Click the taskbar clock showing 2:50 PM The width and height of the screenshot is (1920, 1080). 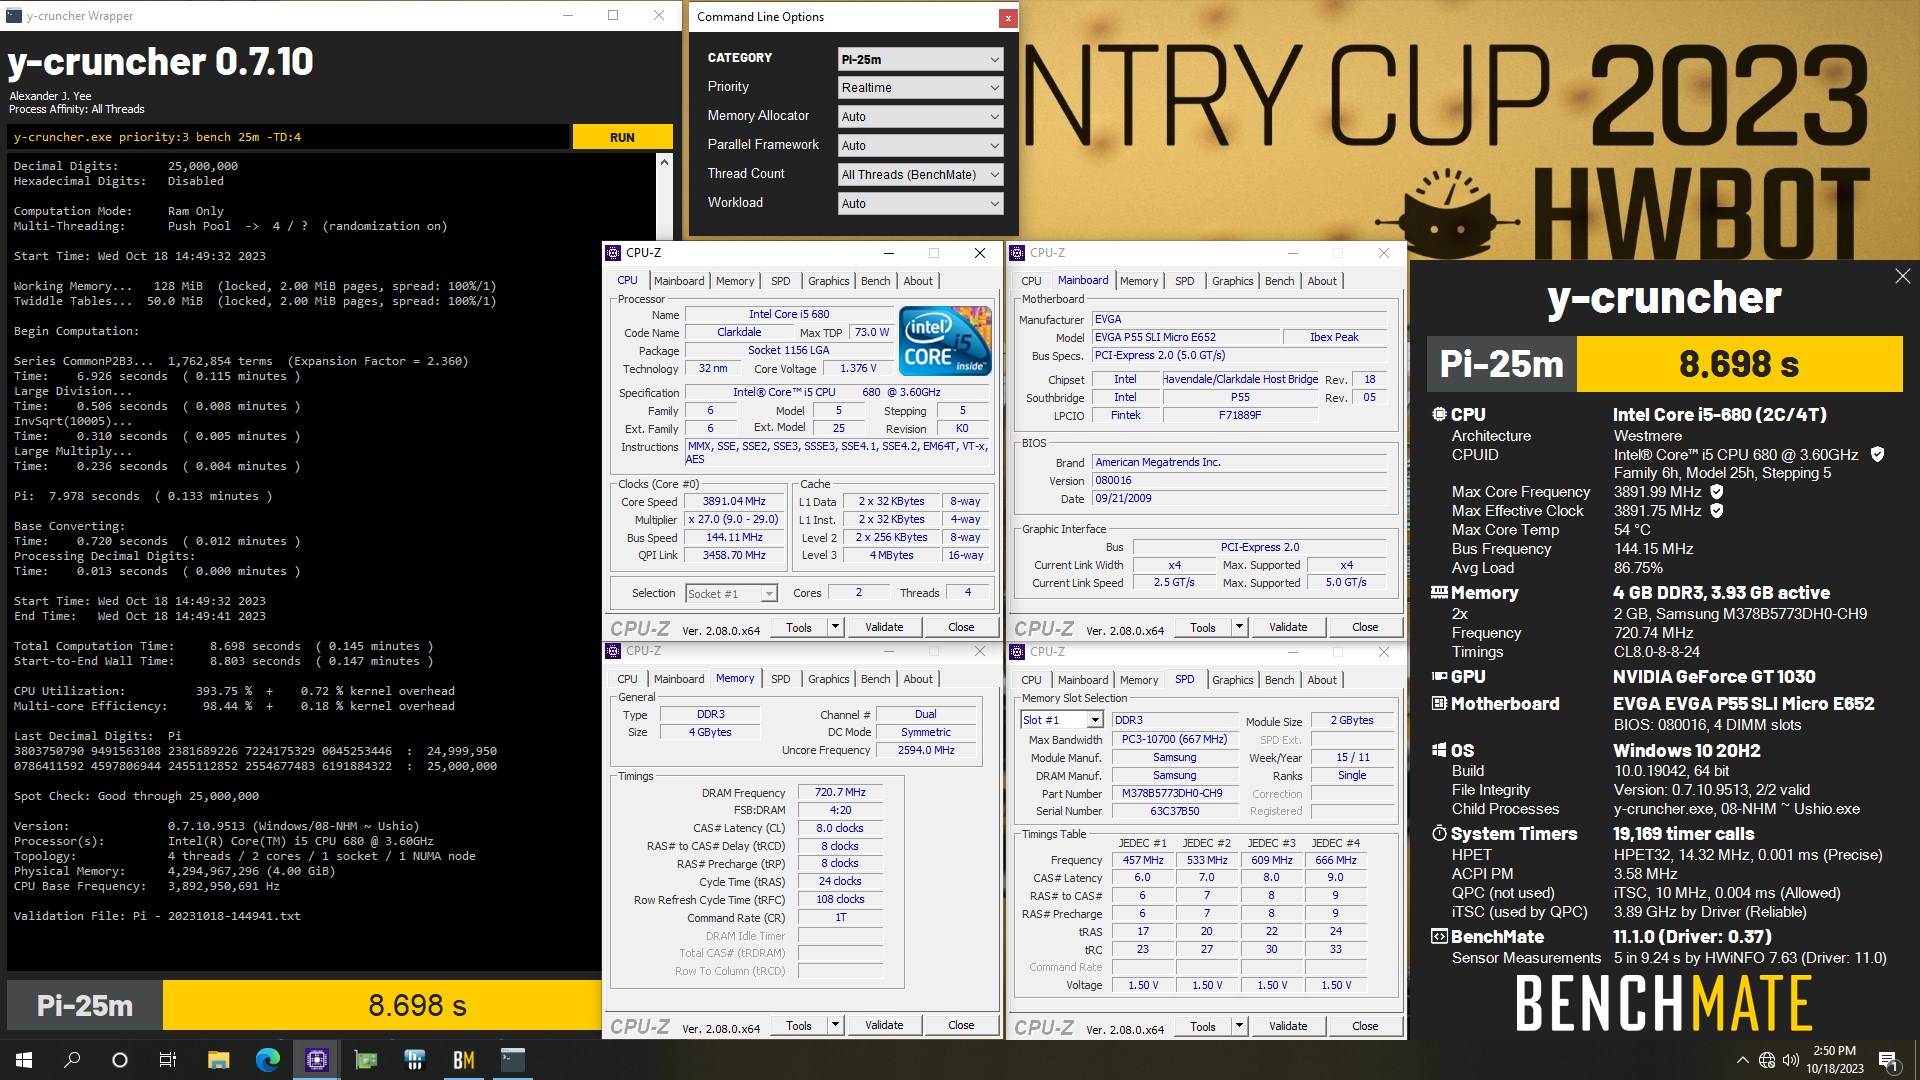pyautogui.click(x=1834, y=1060)
